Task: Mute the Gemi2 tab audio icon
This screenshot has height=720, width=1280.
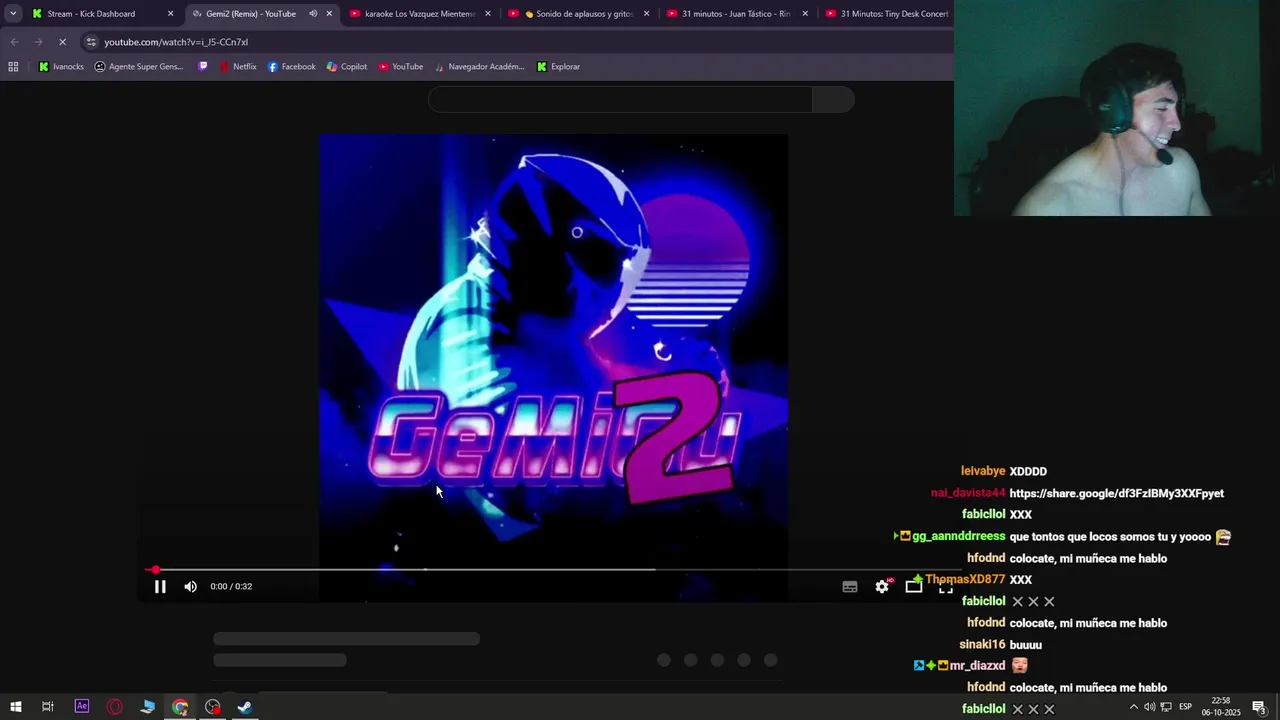Action: pyautogui.click(x=313, y=14)
